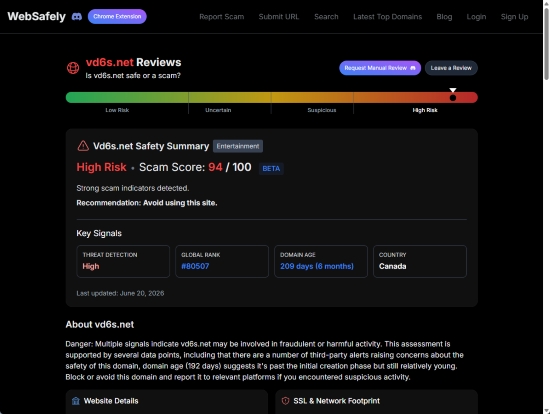Screen dimensions: 550x414
Task: Click 'Strong scam indicators detected.' text
Action: (133, 188)
